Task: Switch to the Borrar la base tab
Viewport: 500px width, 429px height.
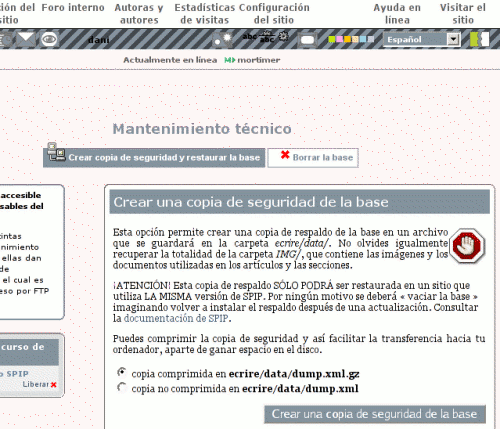Action: point(313,158)
